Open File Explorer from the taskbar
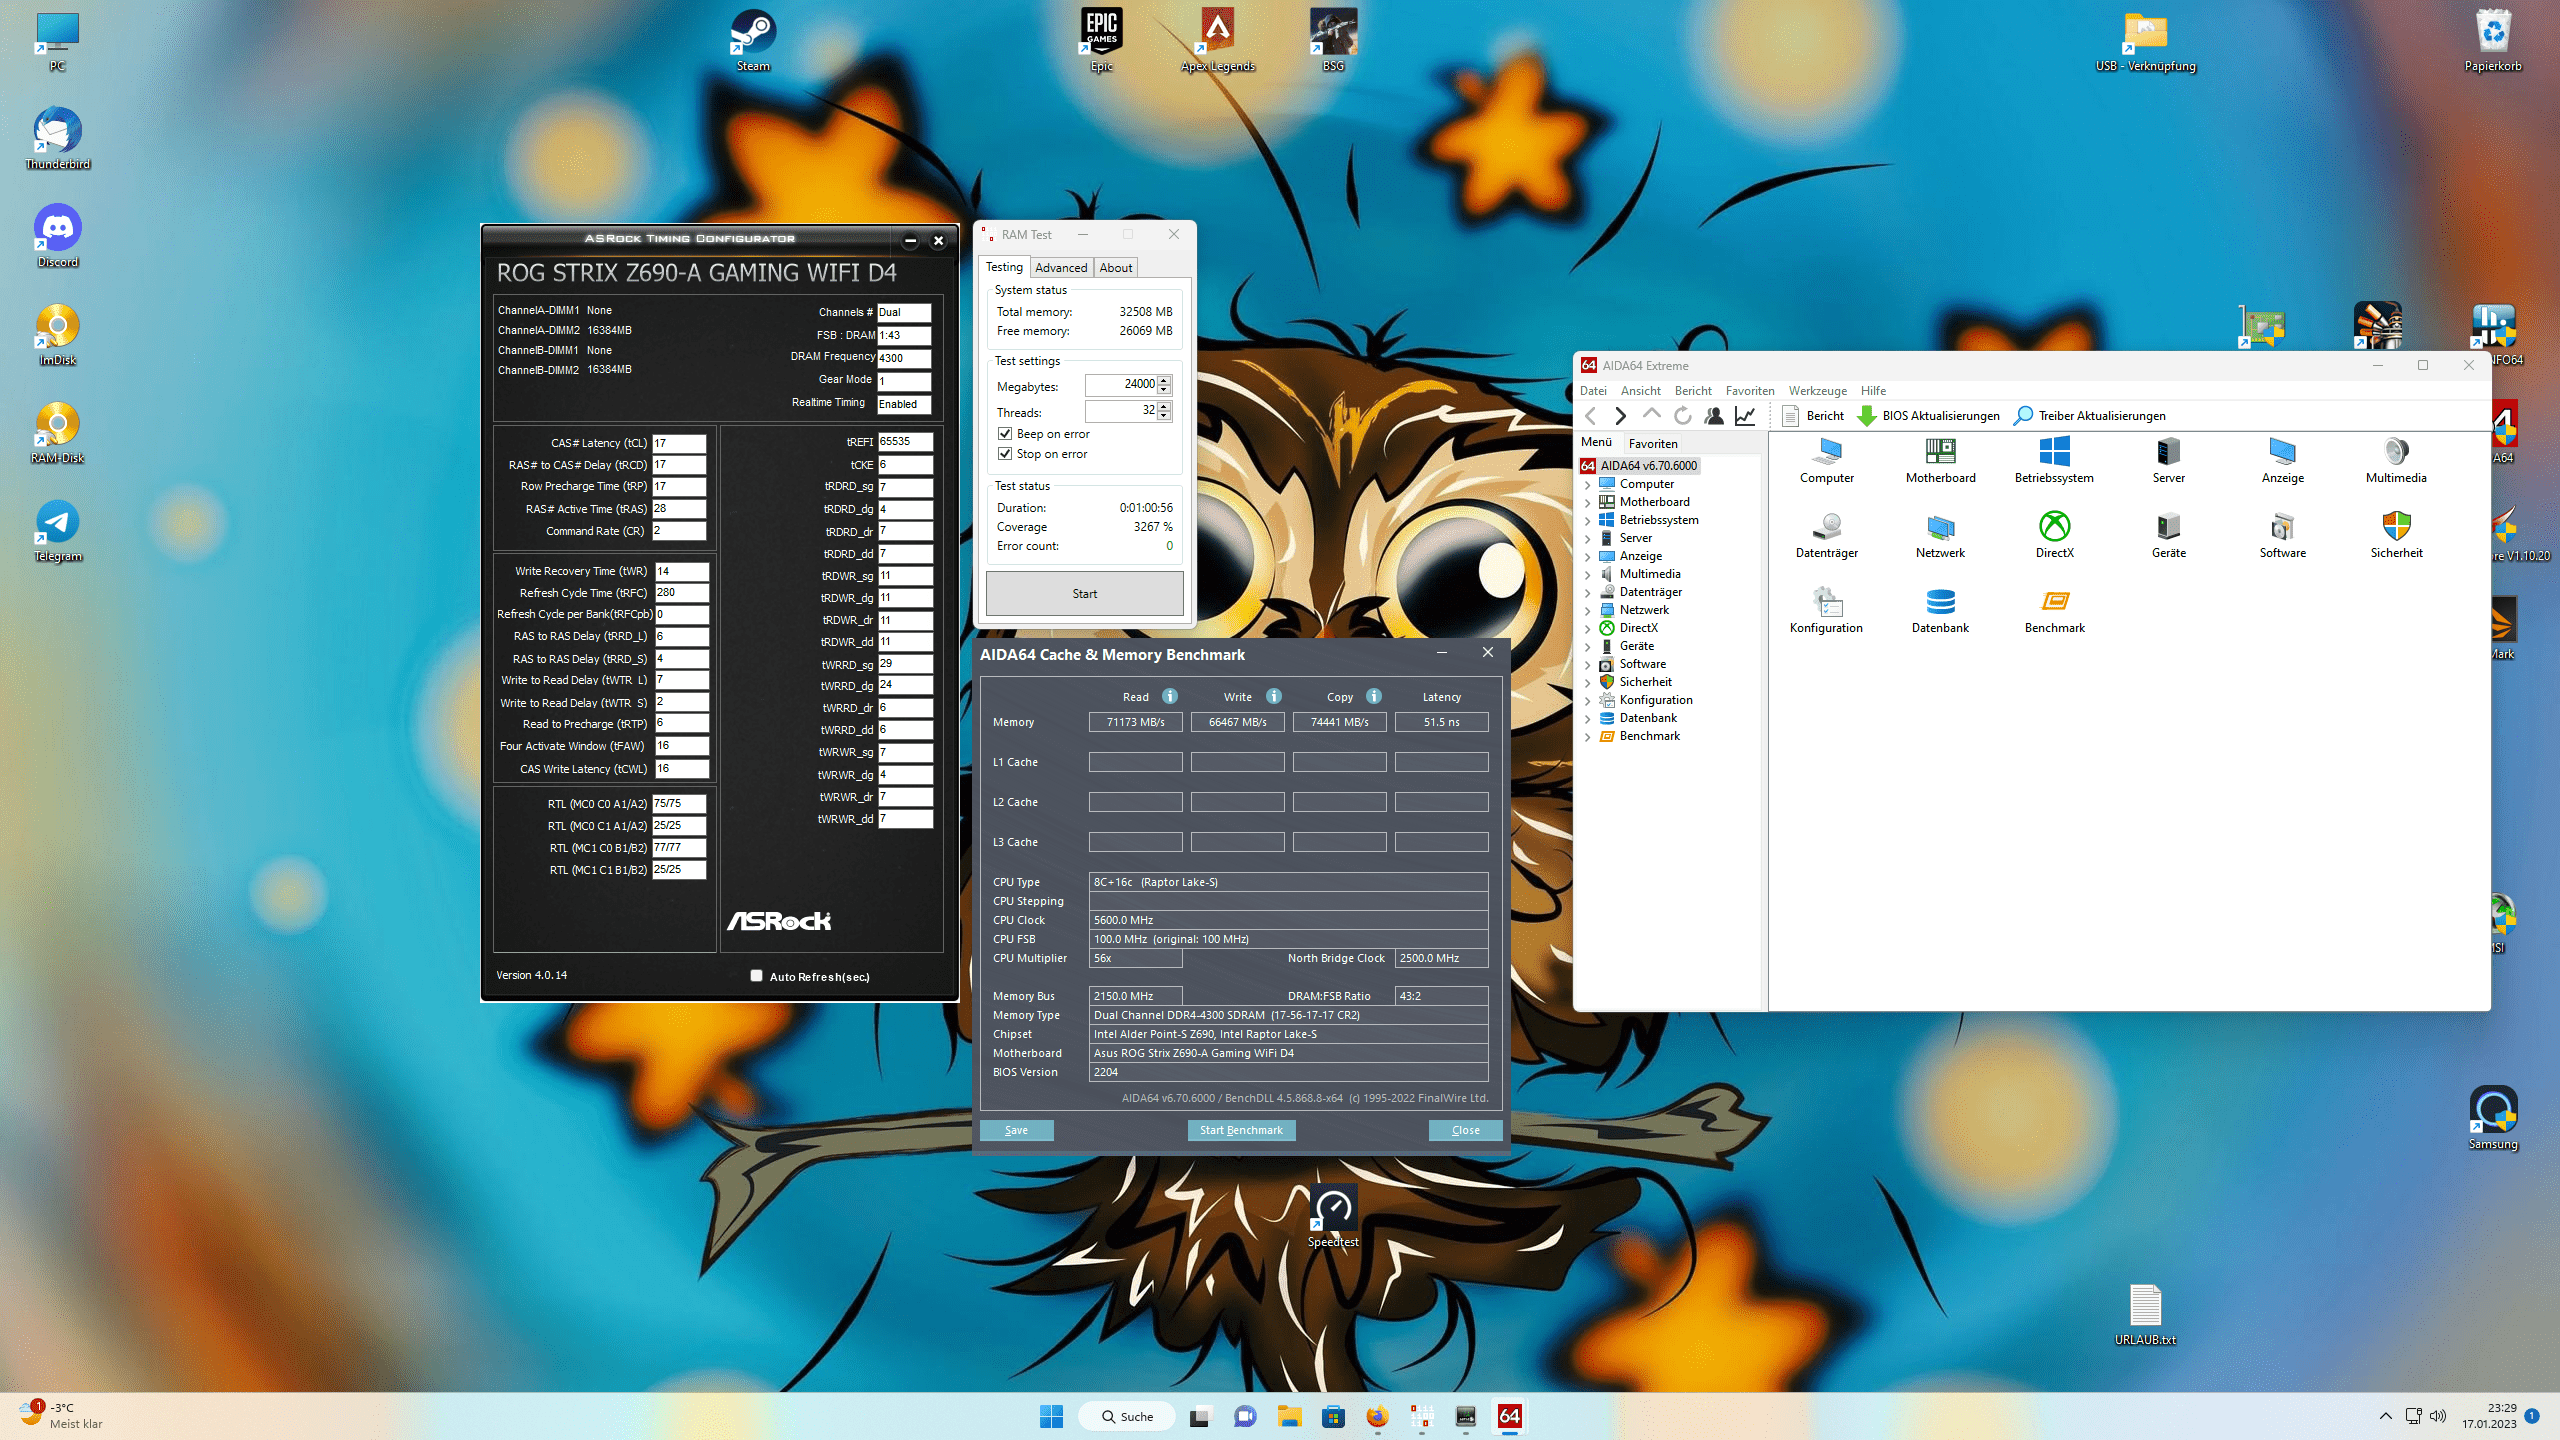Image resolution: width=2560 pixels, height=1440 pixels. [1289, 1416]
